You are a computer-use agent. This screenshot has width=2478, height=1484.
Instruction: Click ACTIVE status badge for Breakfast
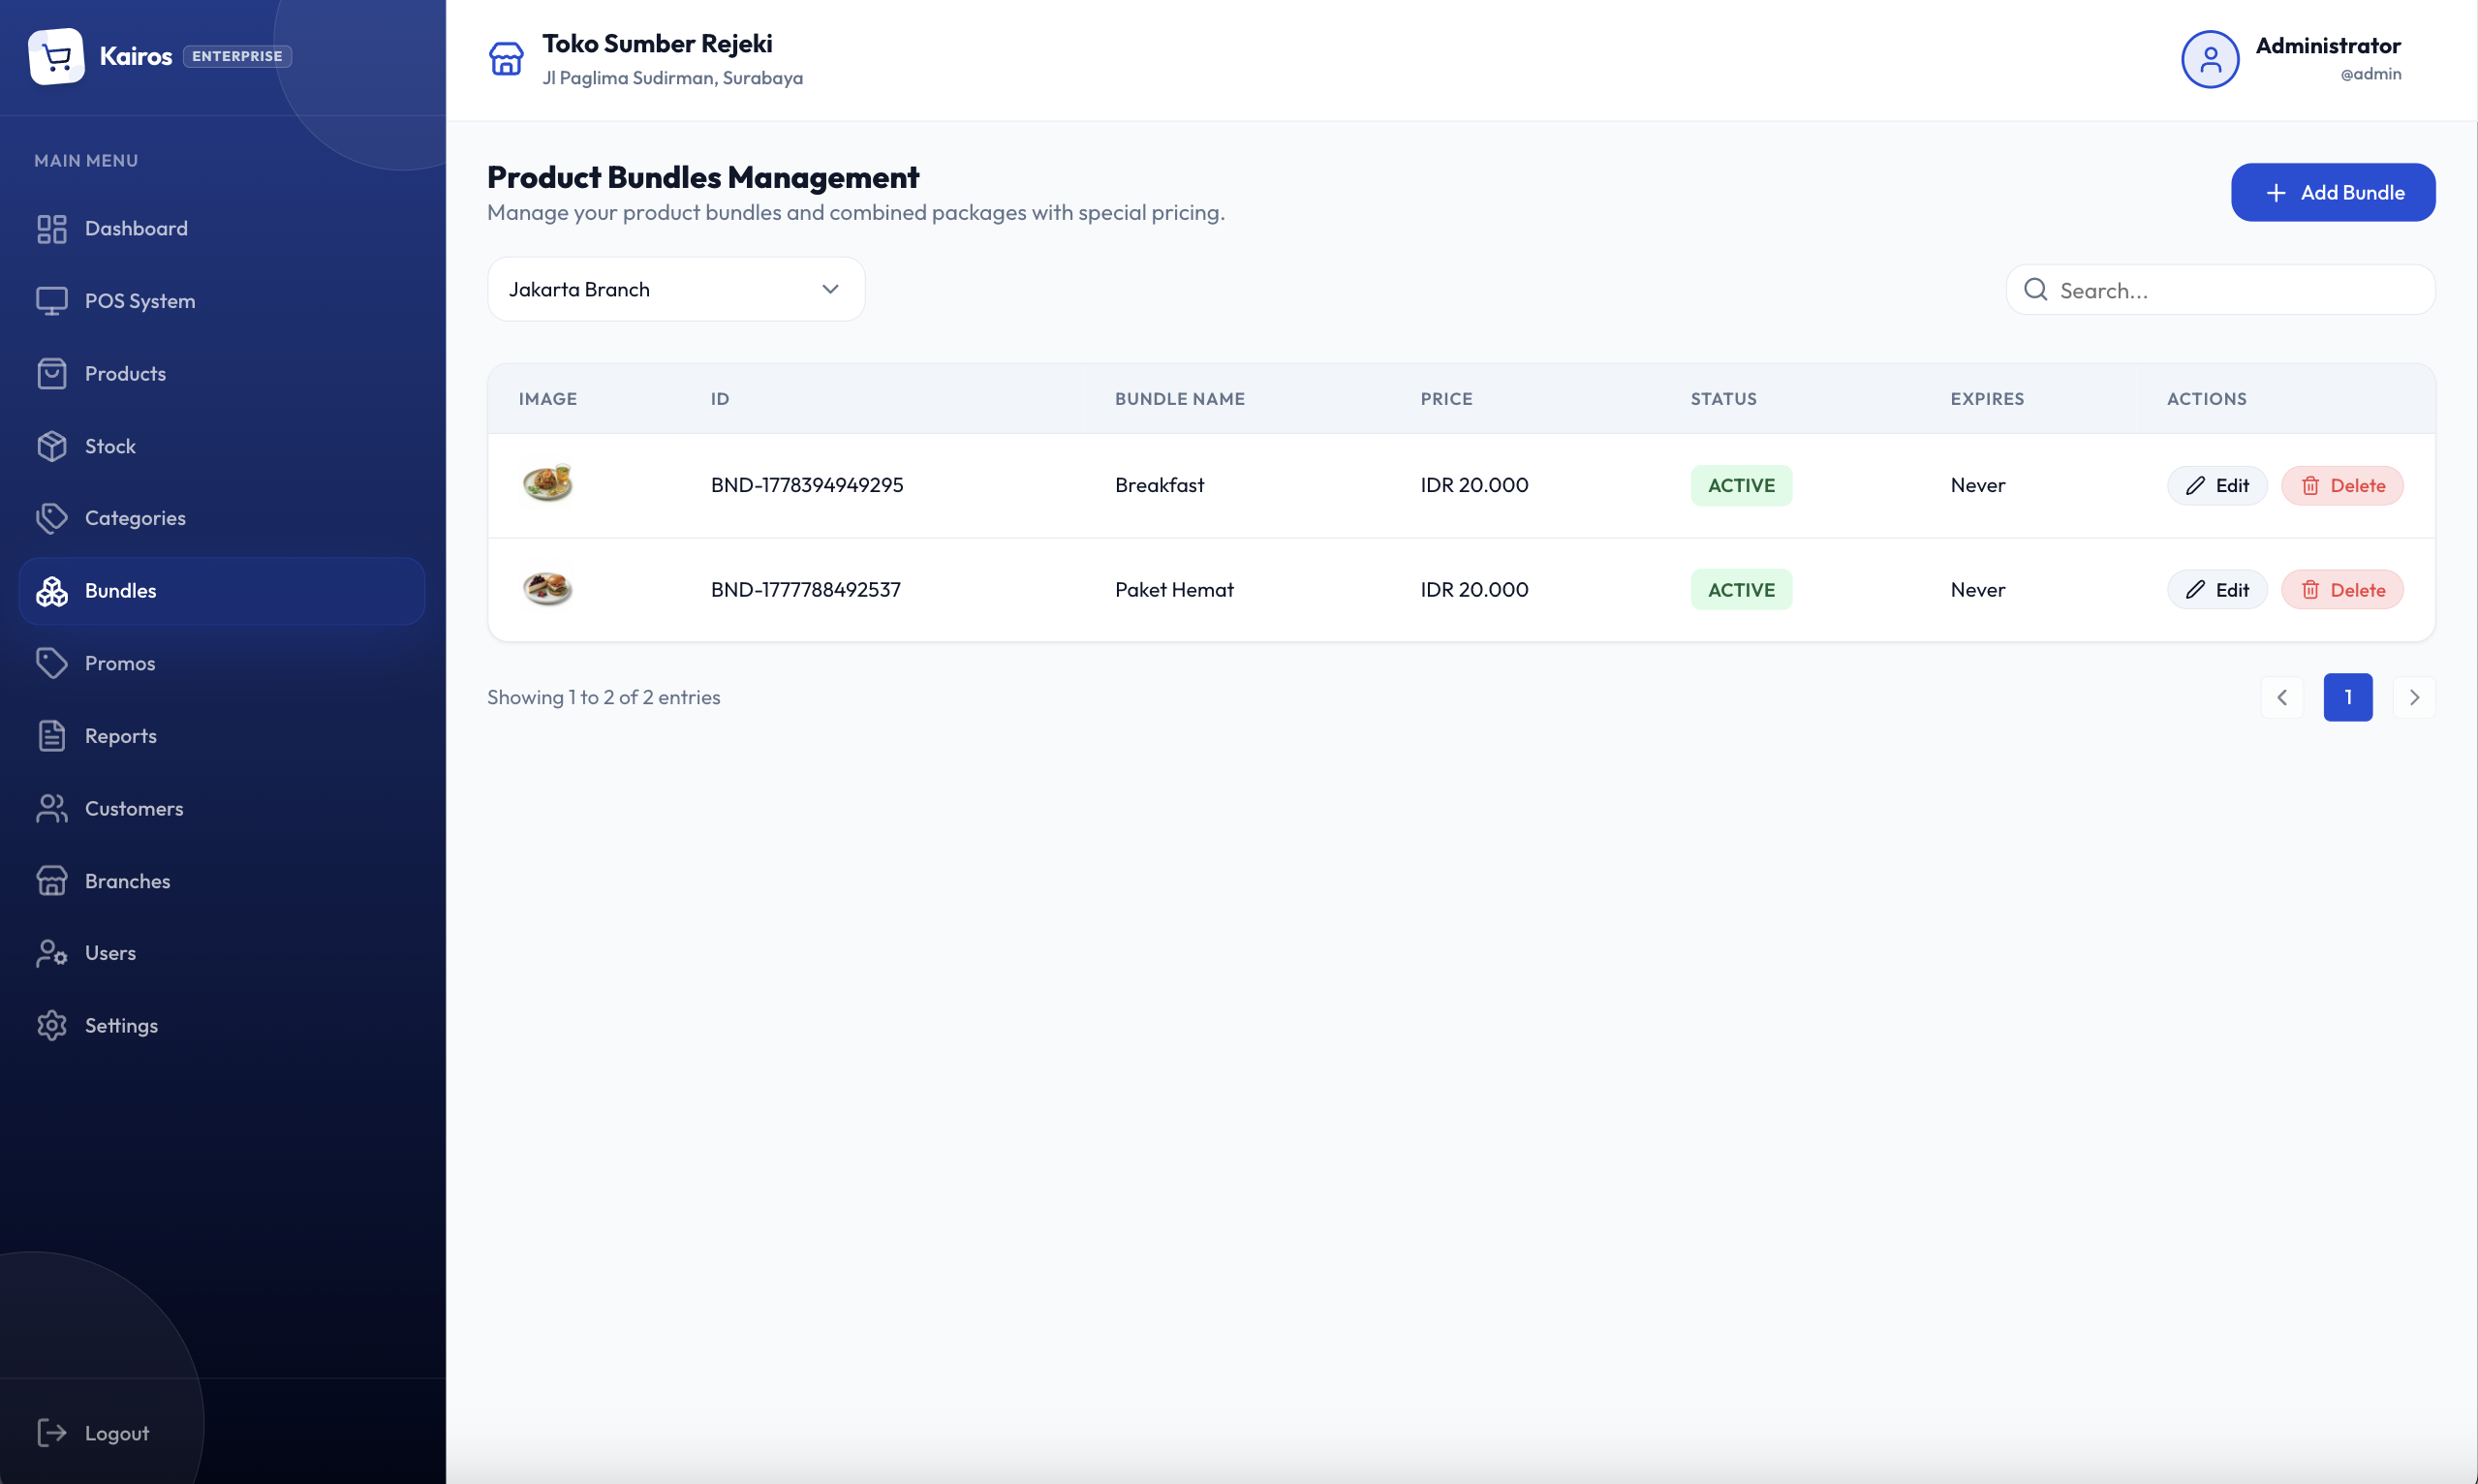pyautogui.click(x=1741, y=486)
